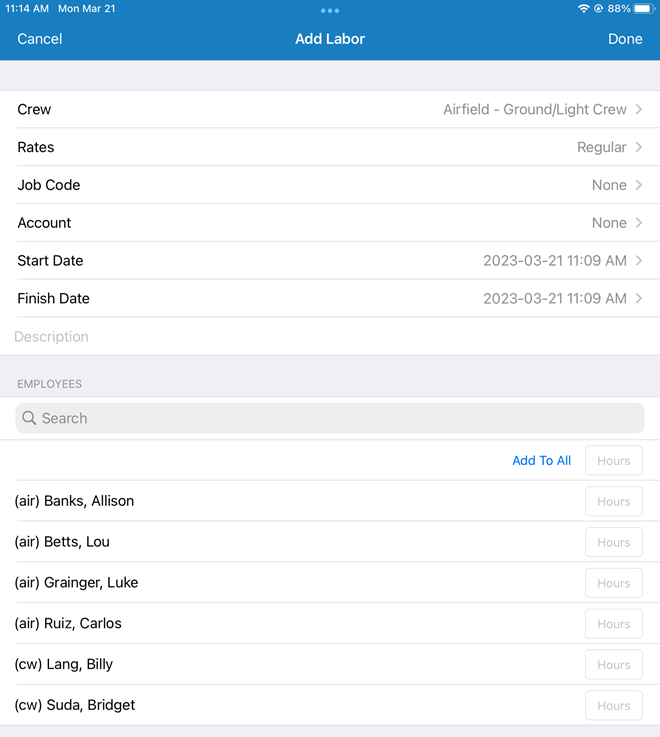Cancel adding labor

tap(40, 39)
